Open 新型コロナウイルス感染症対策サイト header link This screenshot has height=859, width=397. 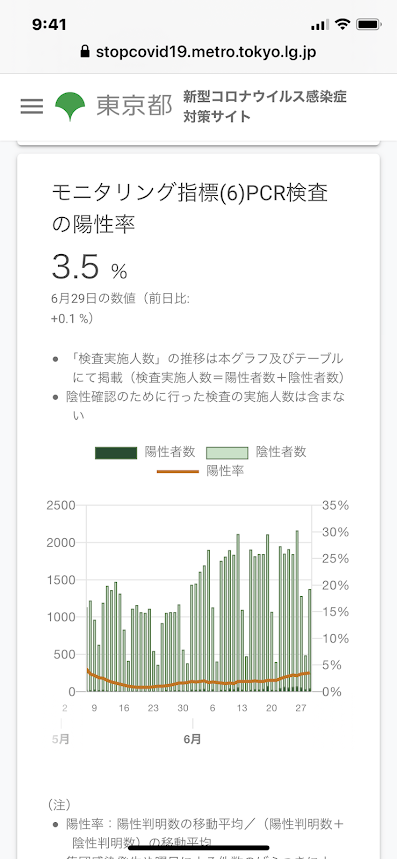(265, 106)
